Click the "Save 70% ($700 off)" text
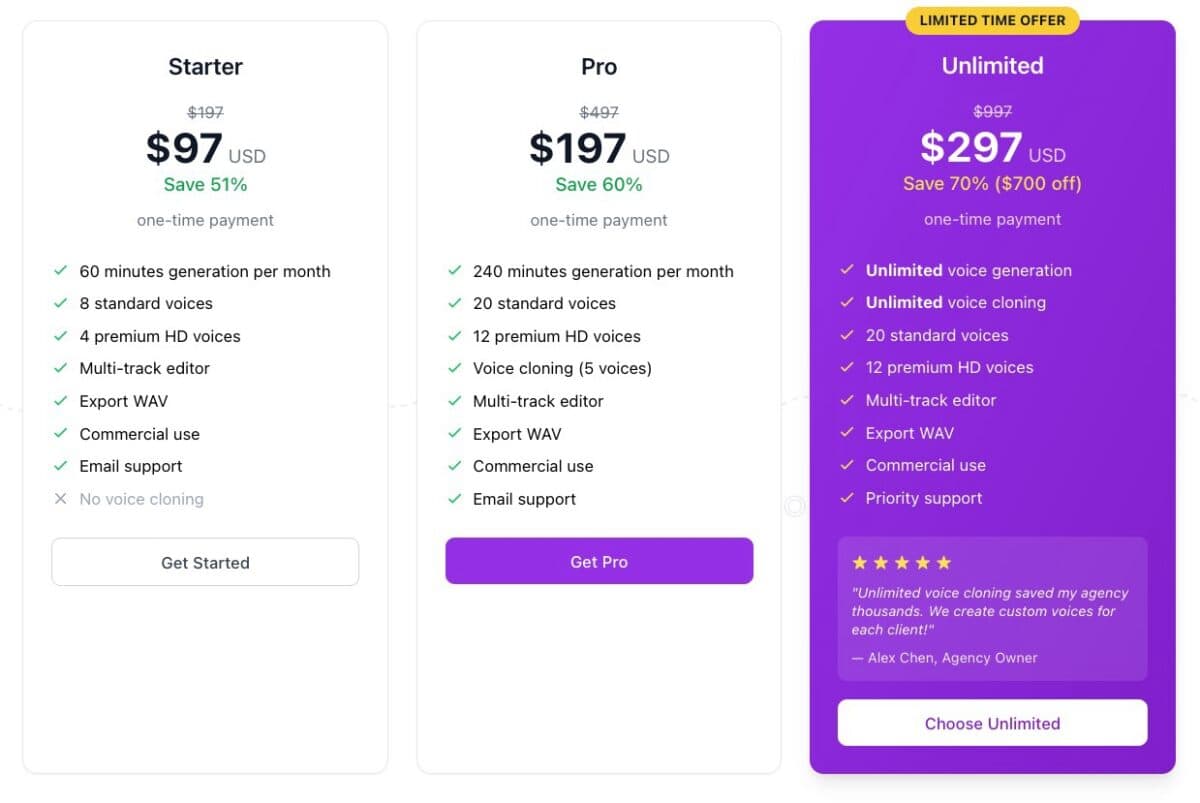 tap(992, 183)
